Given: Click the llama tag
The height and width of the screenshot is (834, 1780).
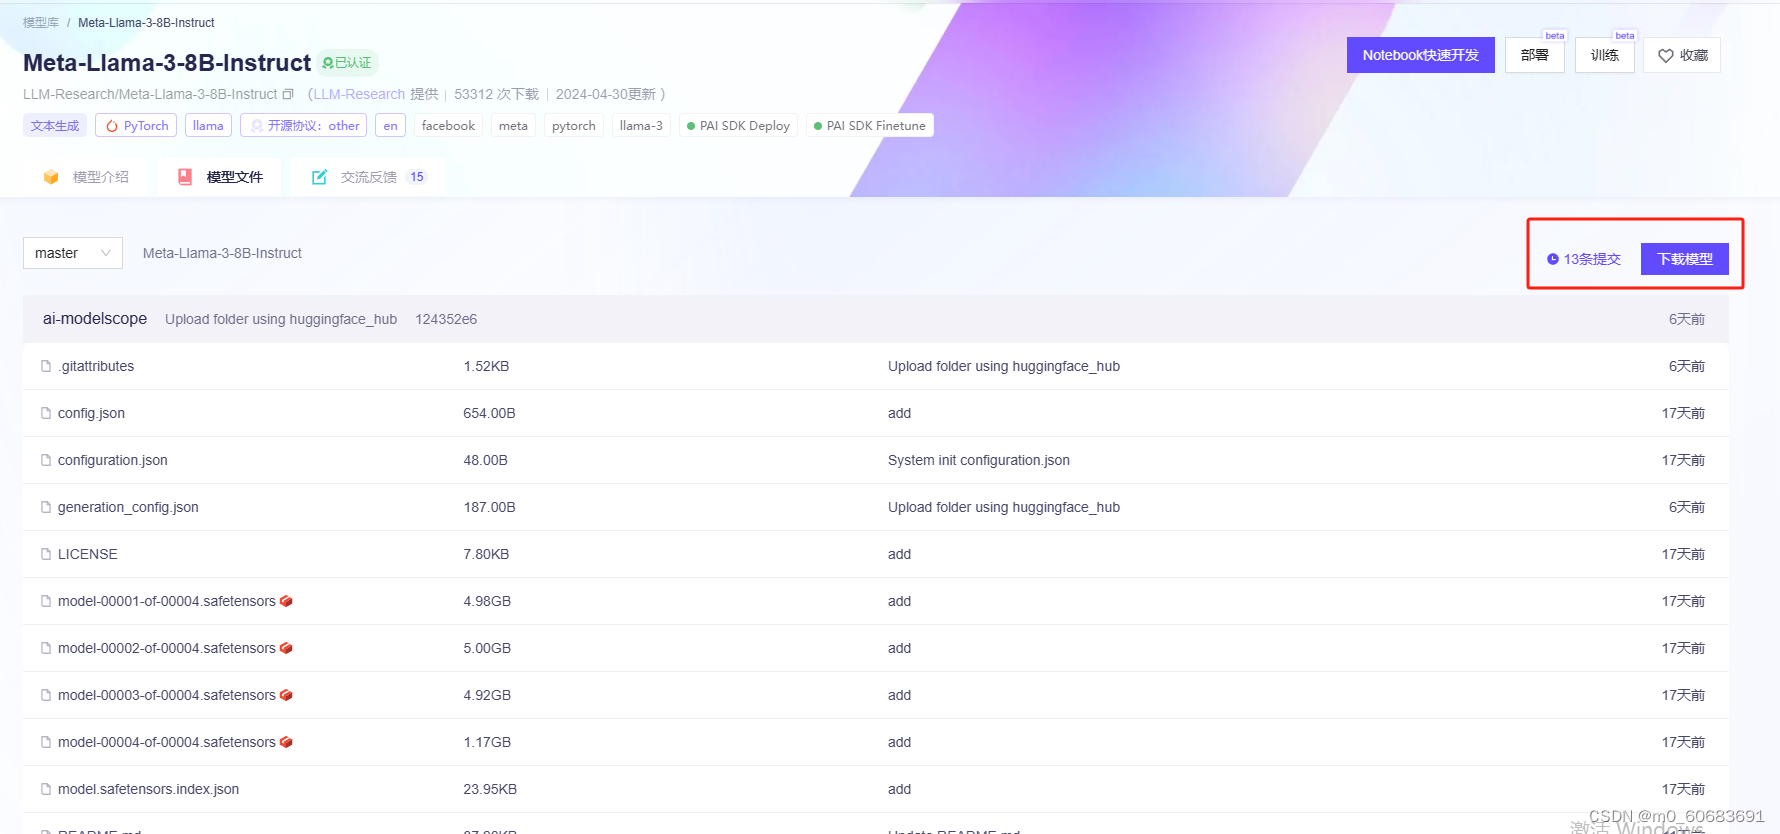Looking at the screenshot, I should click(x=208, y=125).
